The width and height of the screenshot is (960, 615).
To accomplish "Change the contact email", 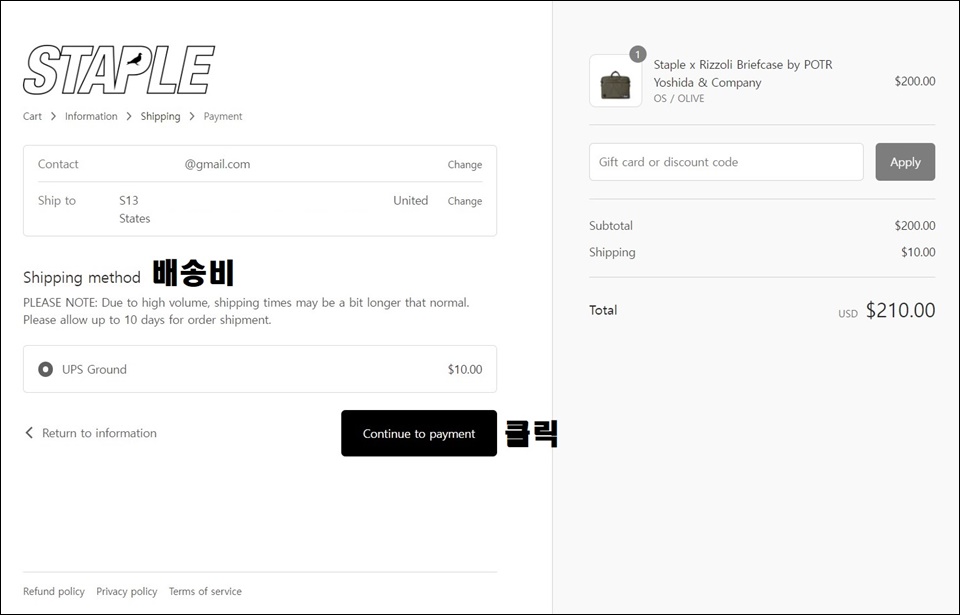I will click(x=465, y=165).
